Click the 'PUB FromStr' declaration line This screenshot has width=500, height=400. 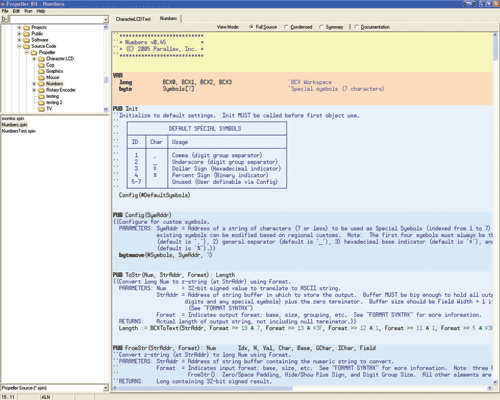tap(244, 348)
